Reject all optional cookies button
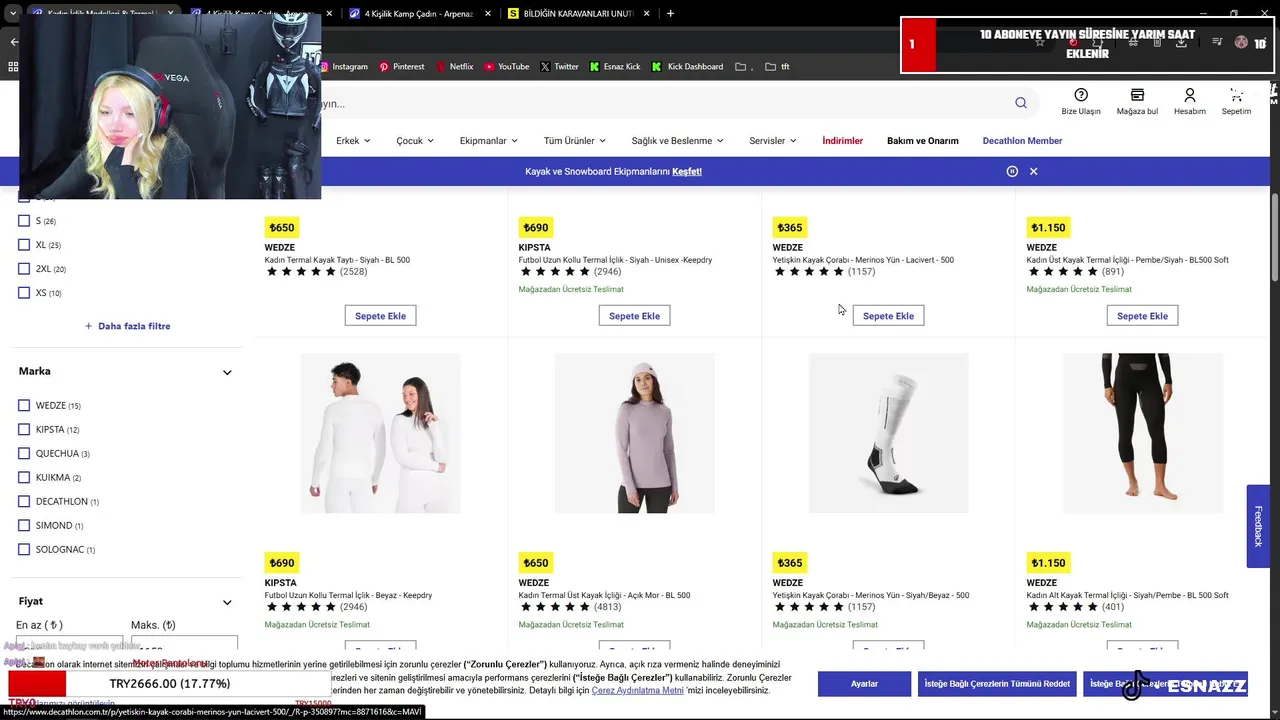Viewport: 1280px width, 720px height. click(x=997, y=684)
